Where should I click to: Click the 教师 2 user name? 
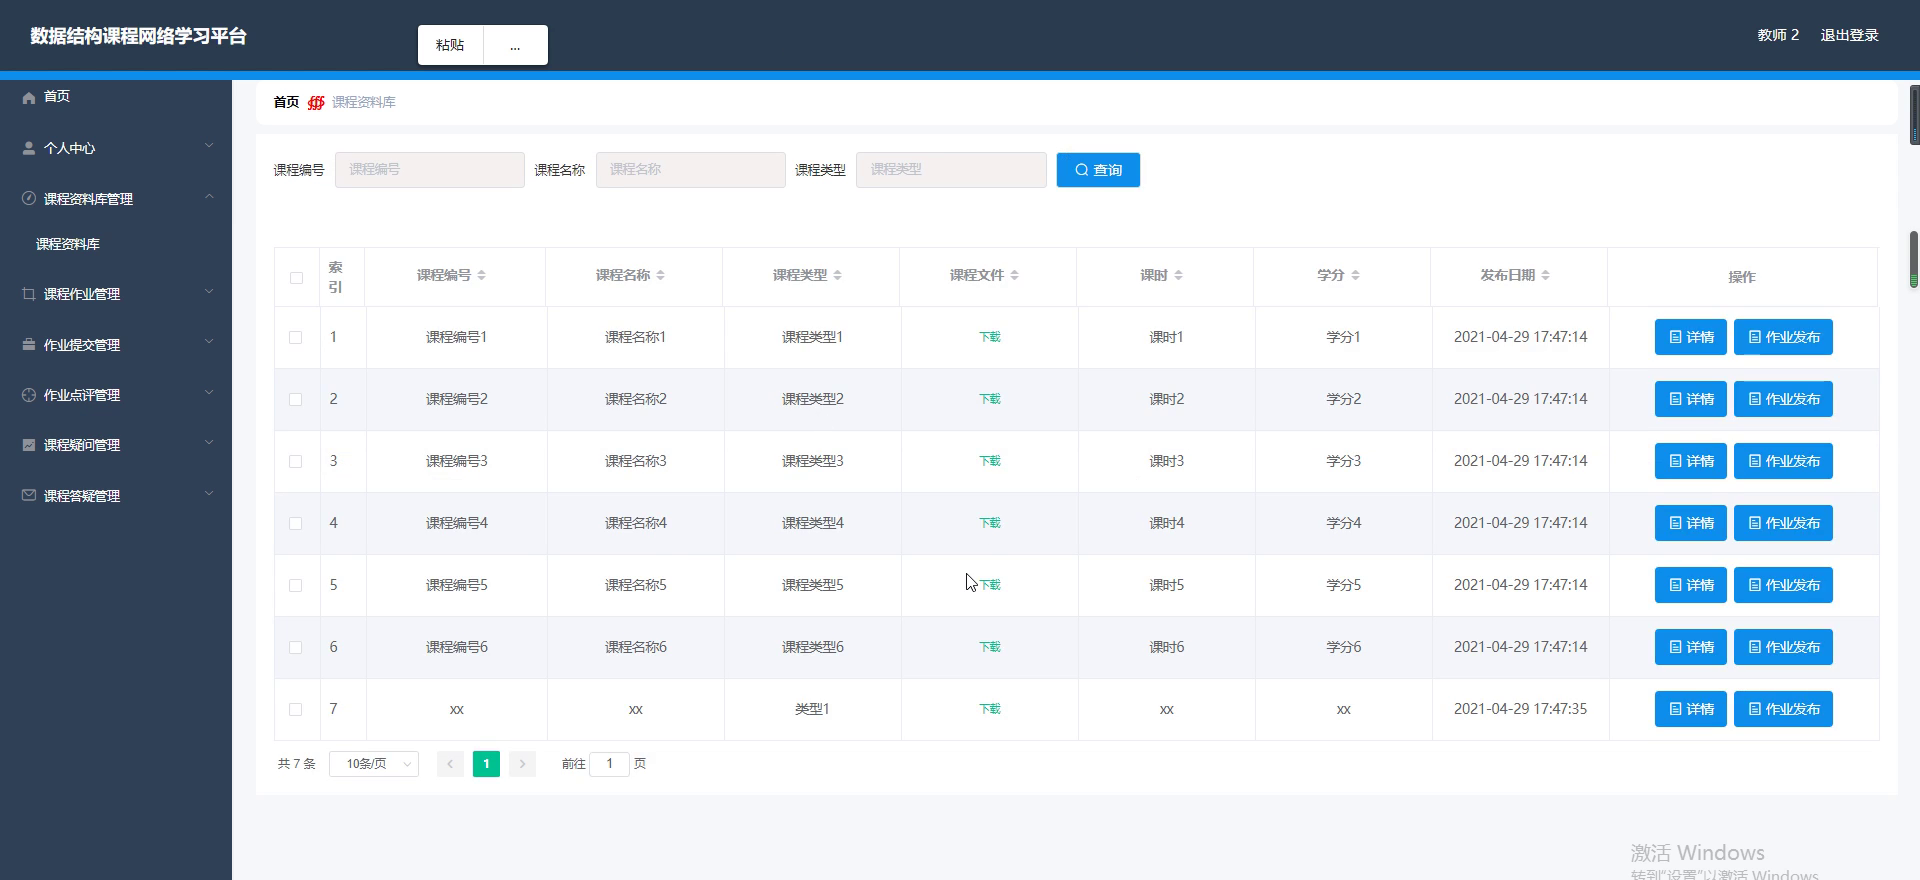pos(1778,35)
